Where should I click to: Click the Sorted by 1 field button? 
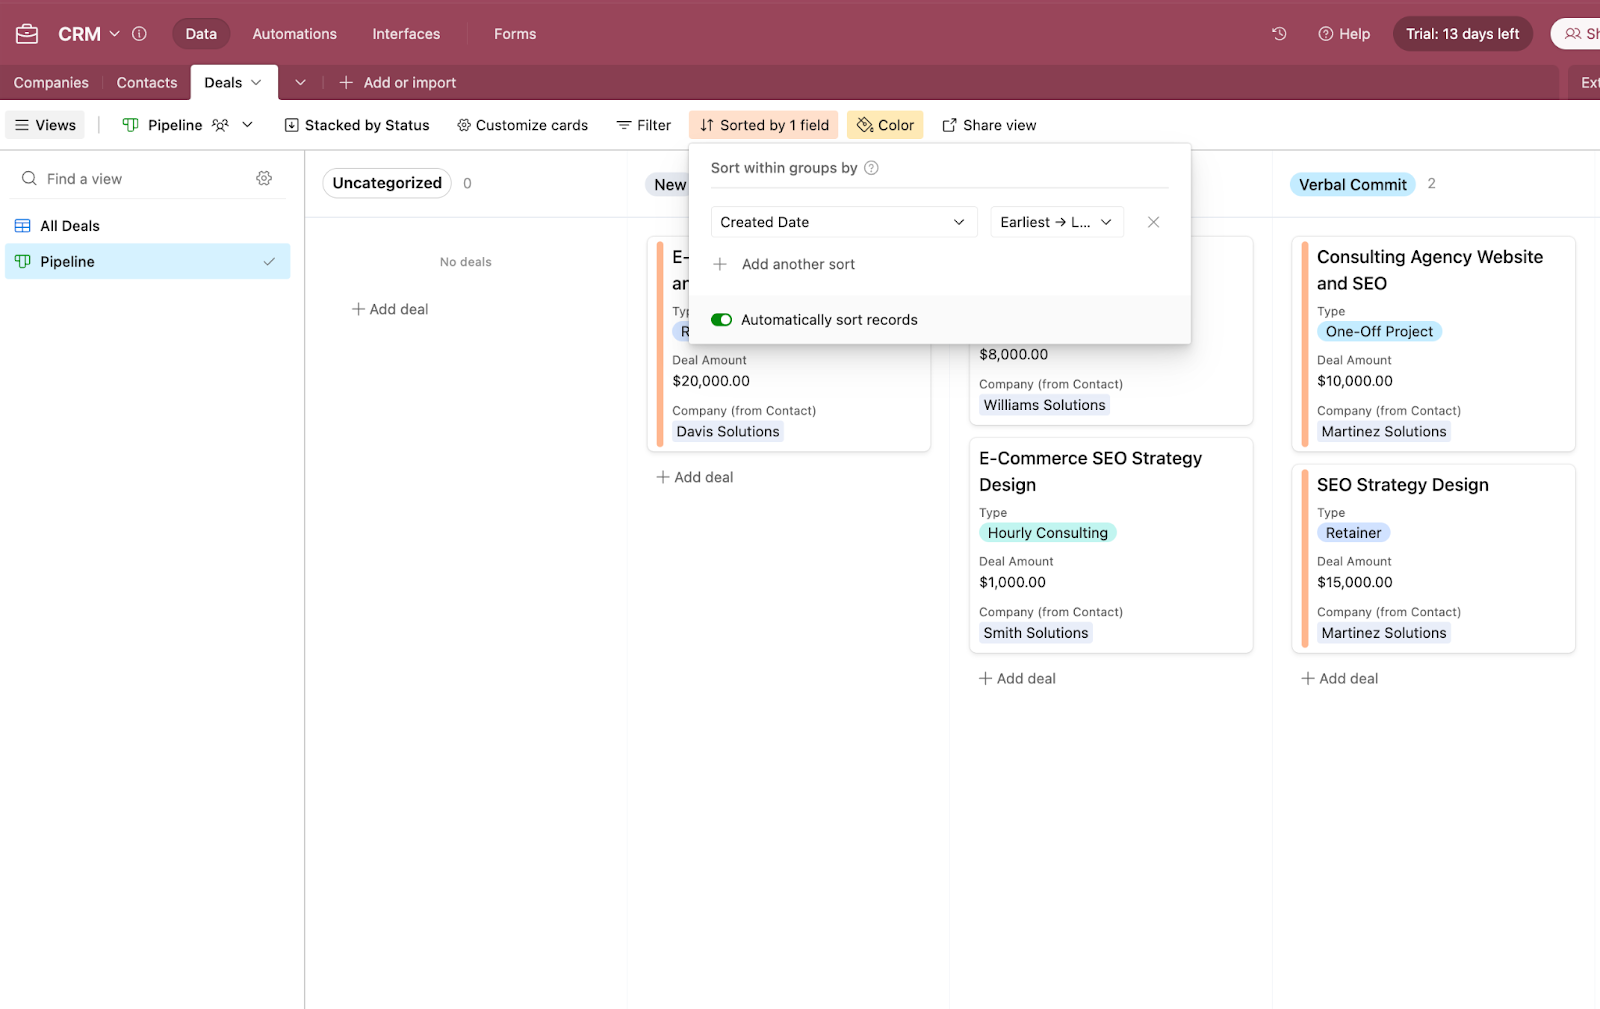[764, 125]
